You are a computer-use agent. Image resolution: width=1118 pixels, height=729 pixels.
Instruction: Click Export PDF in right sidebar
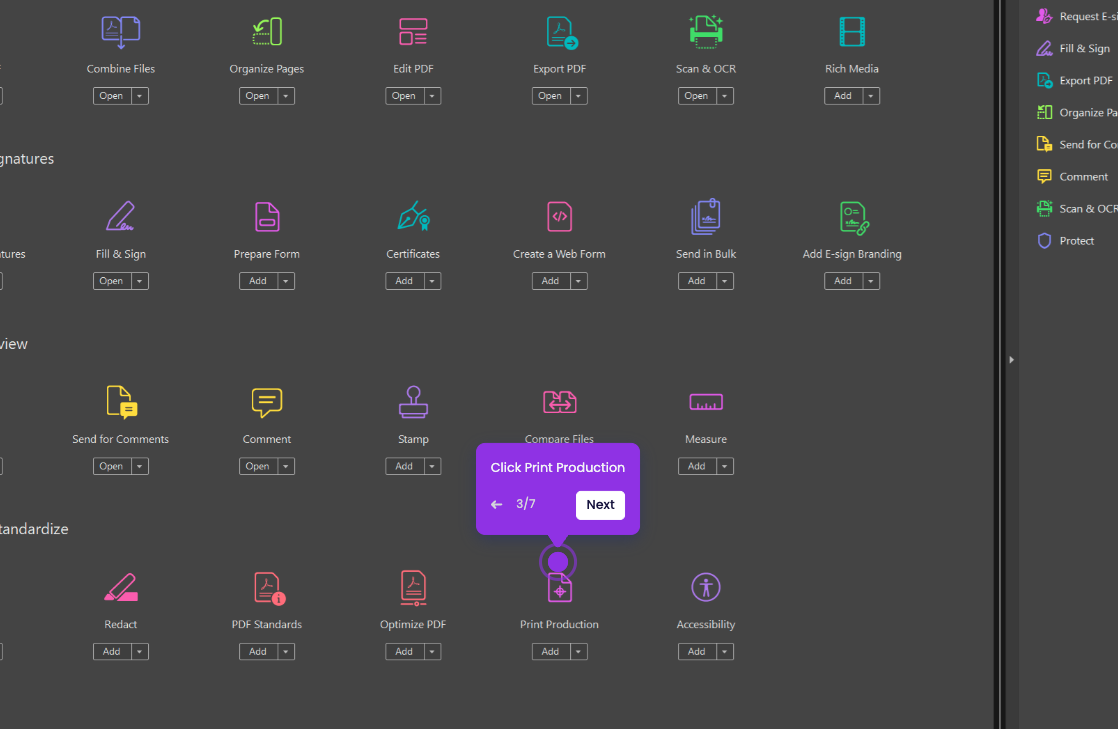(x=1075, y=81)
